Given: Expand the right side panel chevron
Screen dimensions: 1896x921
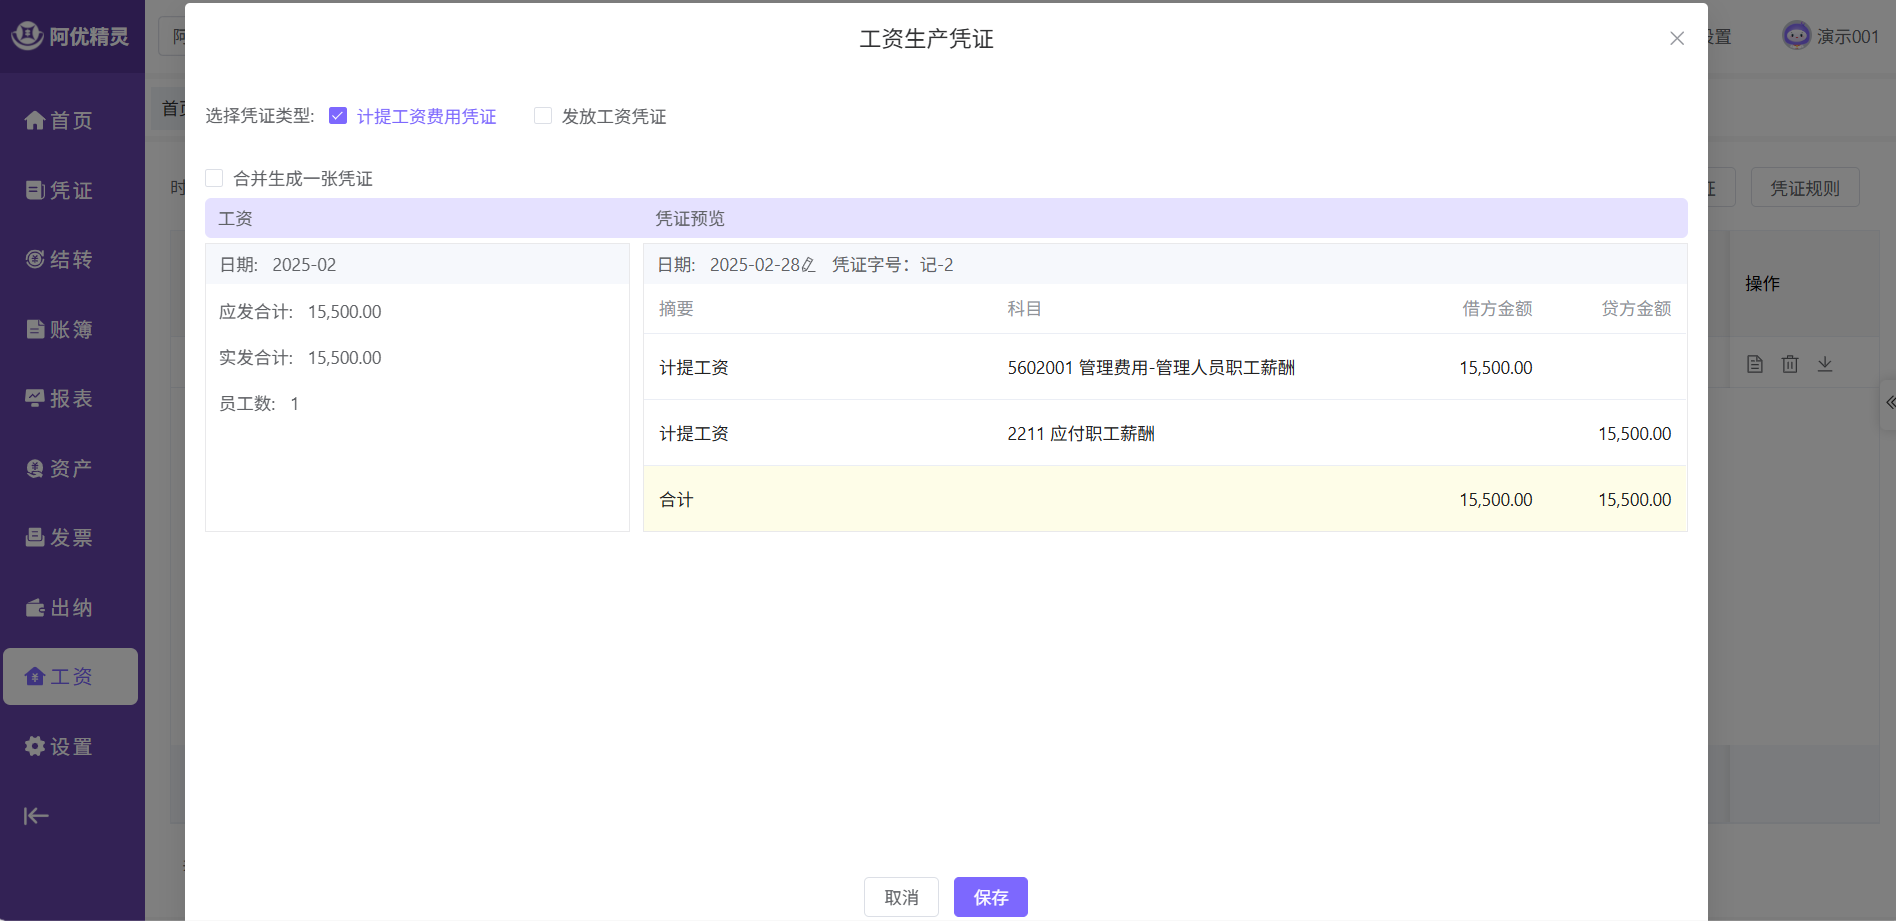Looking at the screenshot, I should (1889, 403).
